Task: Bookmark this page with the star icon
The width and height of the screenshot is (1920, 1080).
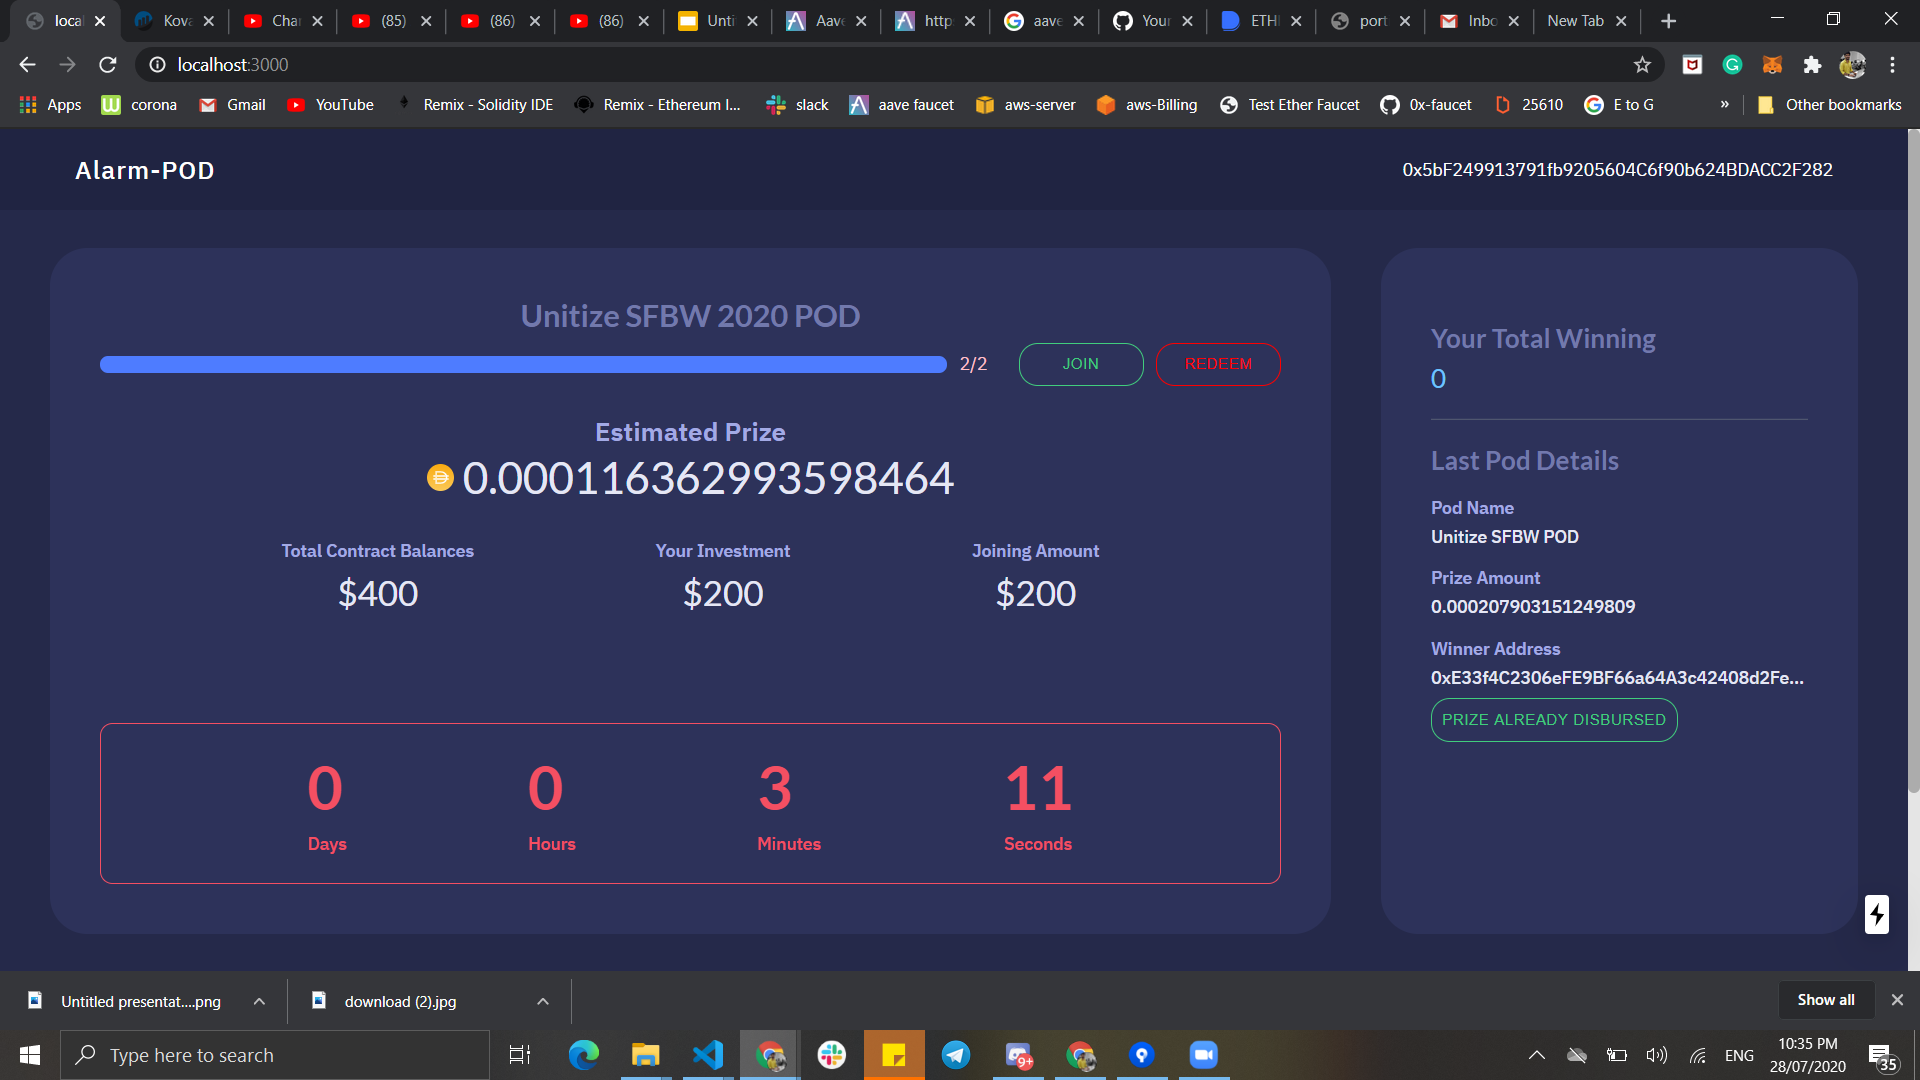Action: [x=1642, y=65]
